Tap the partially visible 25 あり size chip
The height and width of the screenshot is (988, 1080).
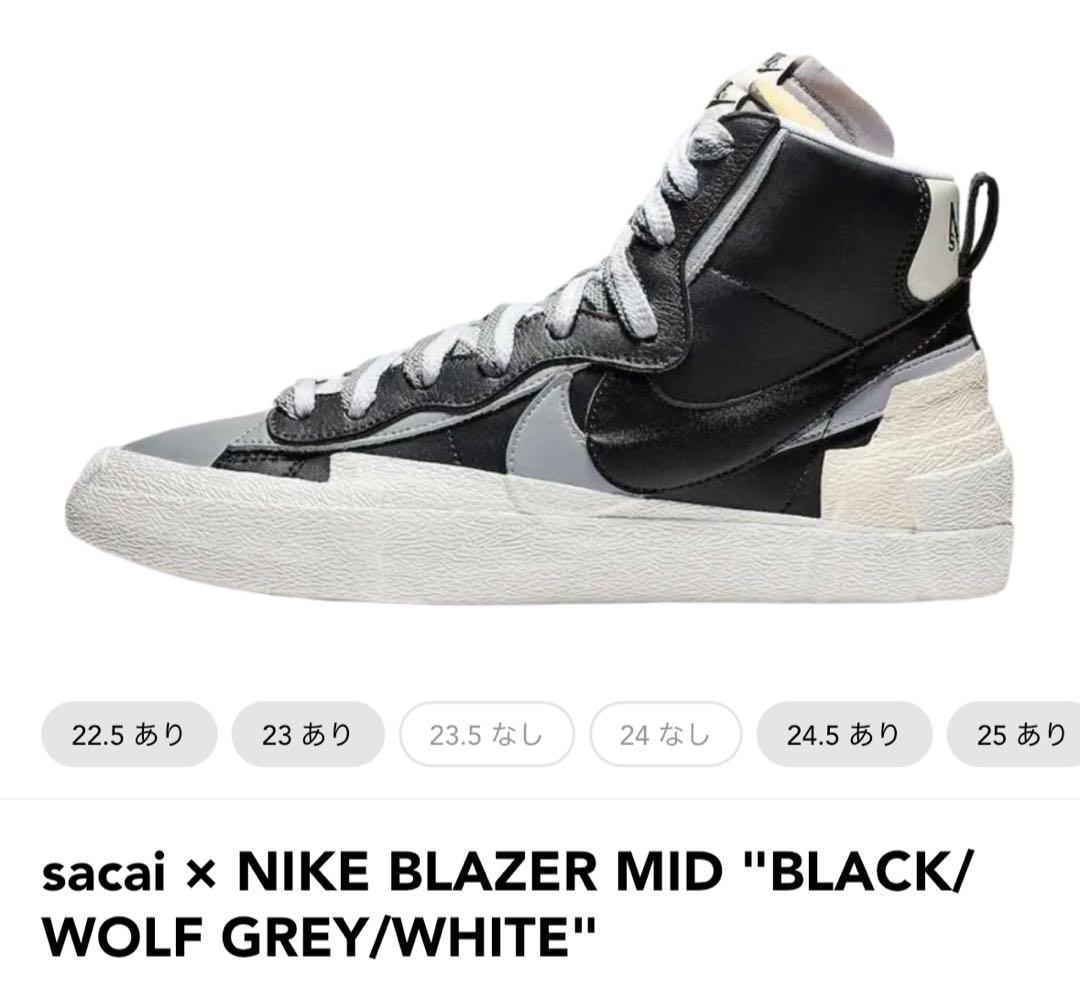point(1014,734)
